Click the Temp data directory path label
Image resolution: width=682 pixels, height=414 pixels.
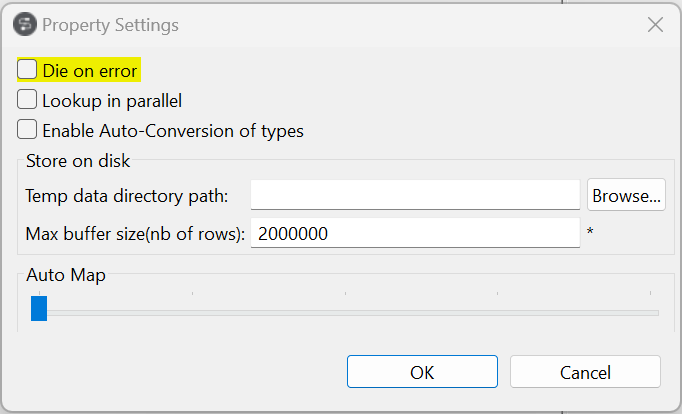127,196
